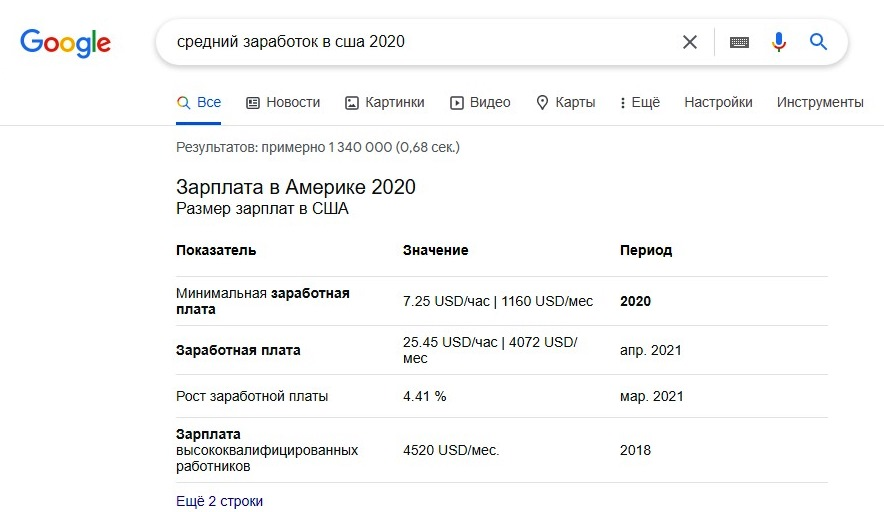Click the play icon beside Видео
The height and width of the screenshot is (512, 884).
[x=457, y=102]
